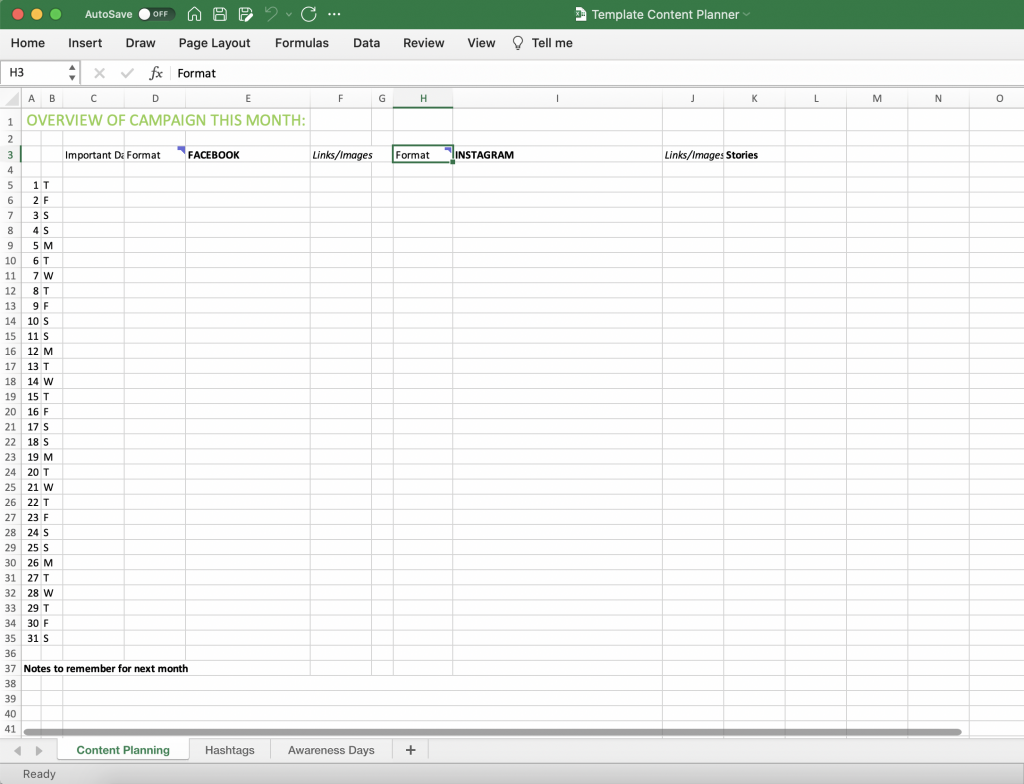
Task: Select row 3 header
Action: tap(10, 155)
